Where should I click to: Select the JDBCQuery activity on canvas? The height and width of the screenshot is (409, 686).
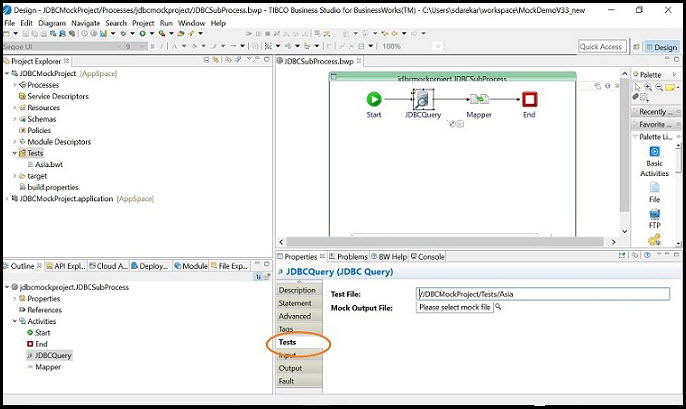click(423, 99)
